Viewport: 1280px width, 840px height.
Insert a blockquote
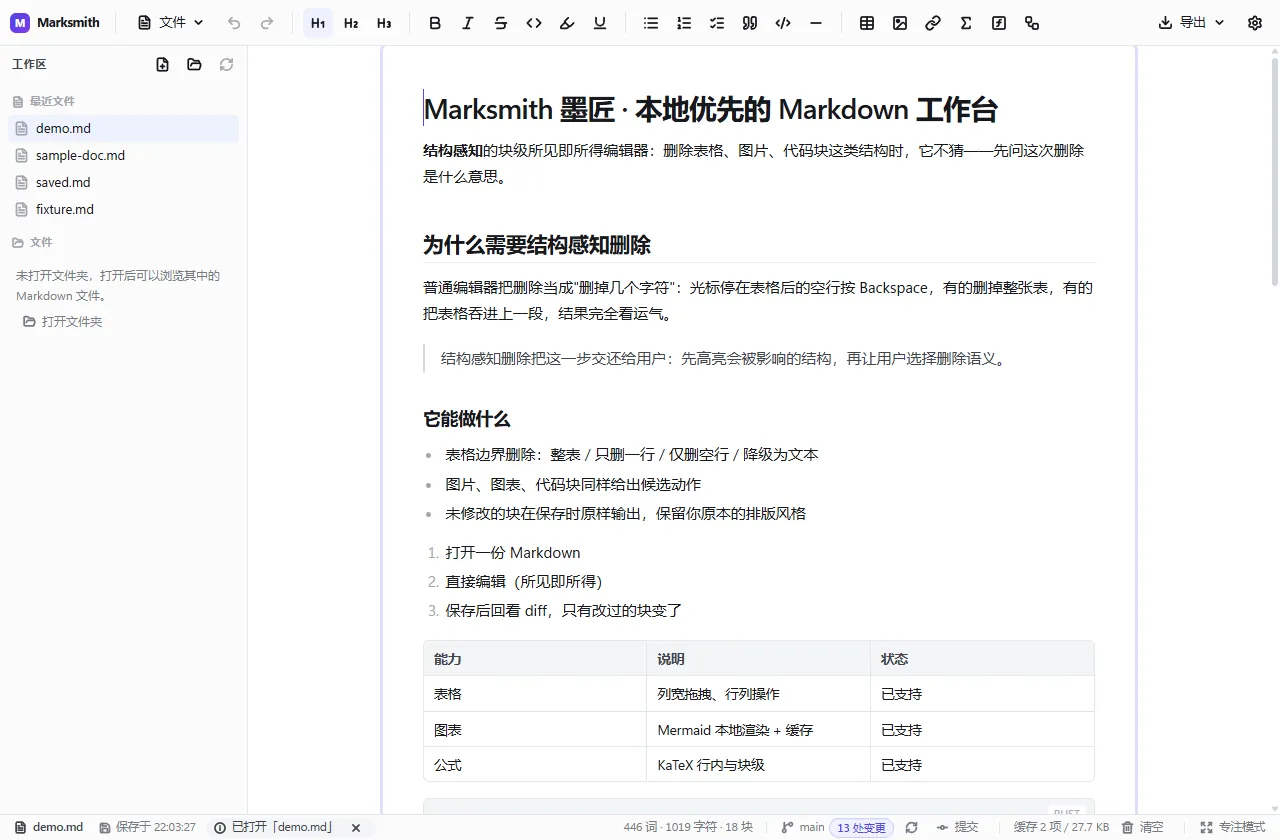point(750,23)
